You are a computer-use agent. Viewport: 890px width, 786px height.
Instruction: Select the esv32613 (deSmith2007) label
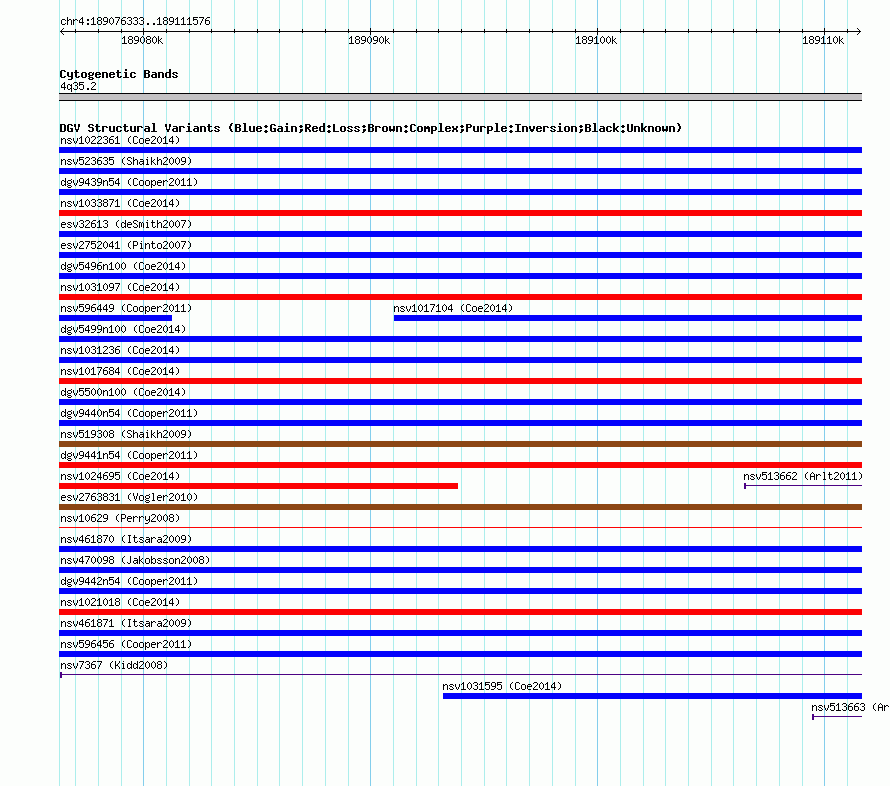[126, 224]
